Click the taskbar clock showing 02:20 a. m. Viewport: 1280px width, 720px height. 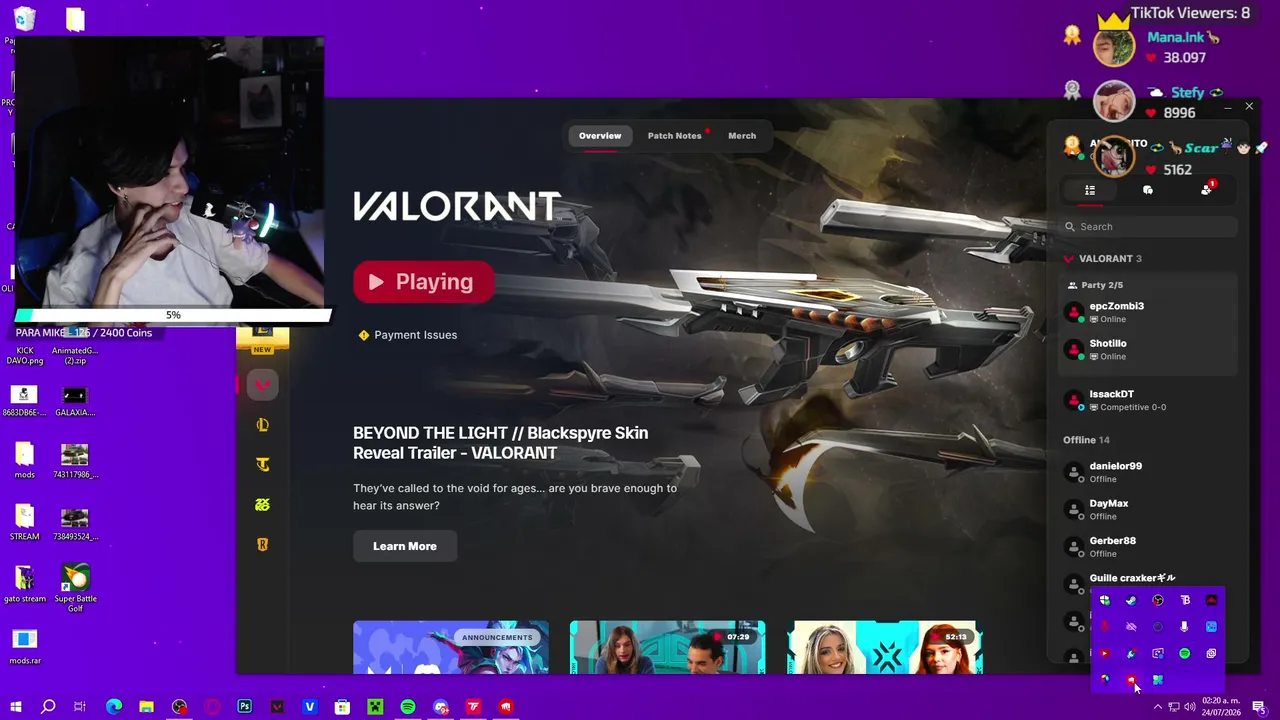(x=1221, y=707)
